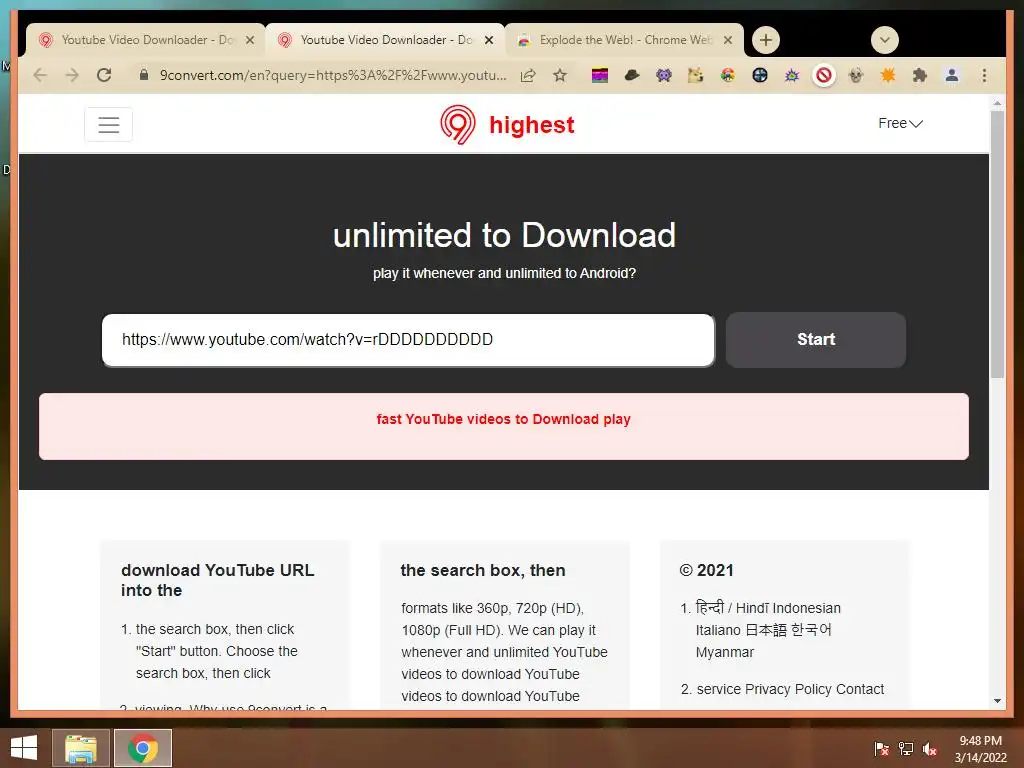Open the Extensions puzzle piece menu

(x=920, y=76)
